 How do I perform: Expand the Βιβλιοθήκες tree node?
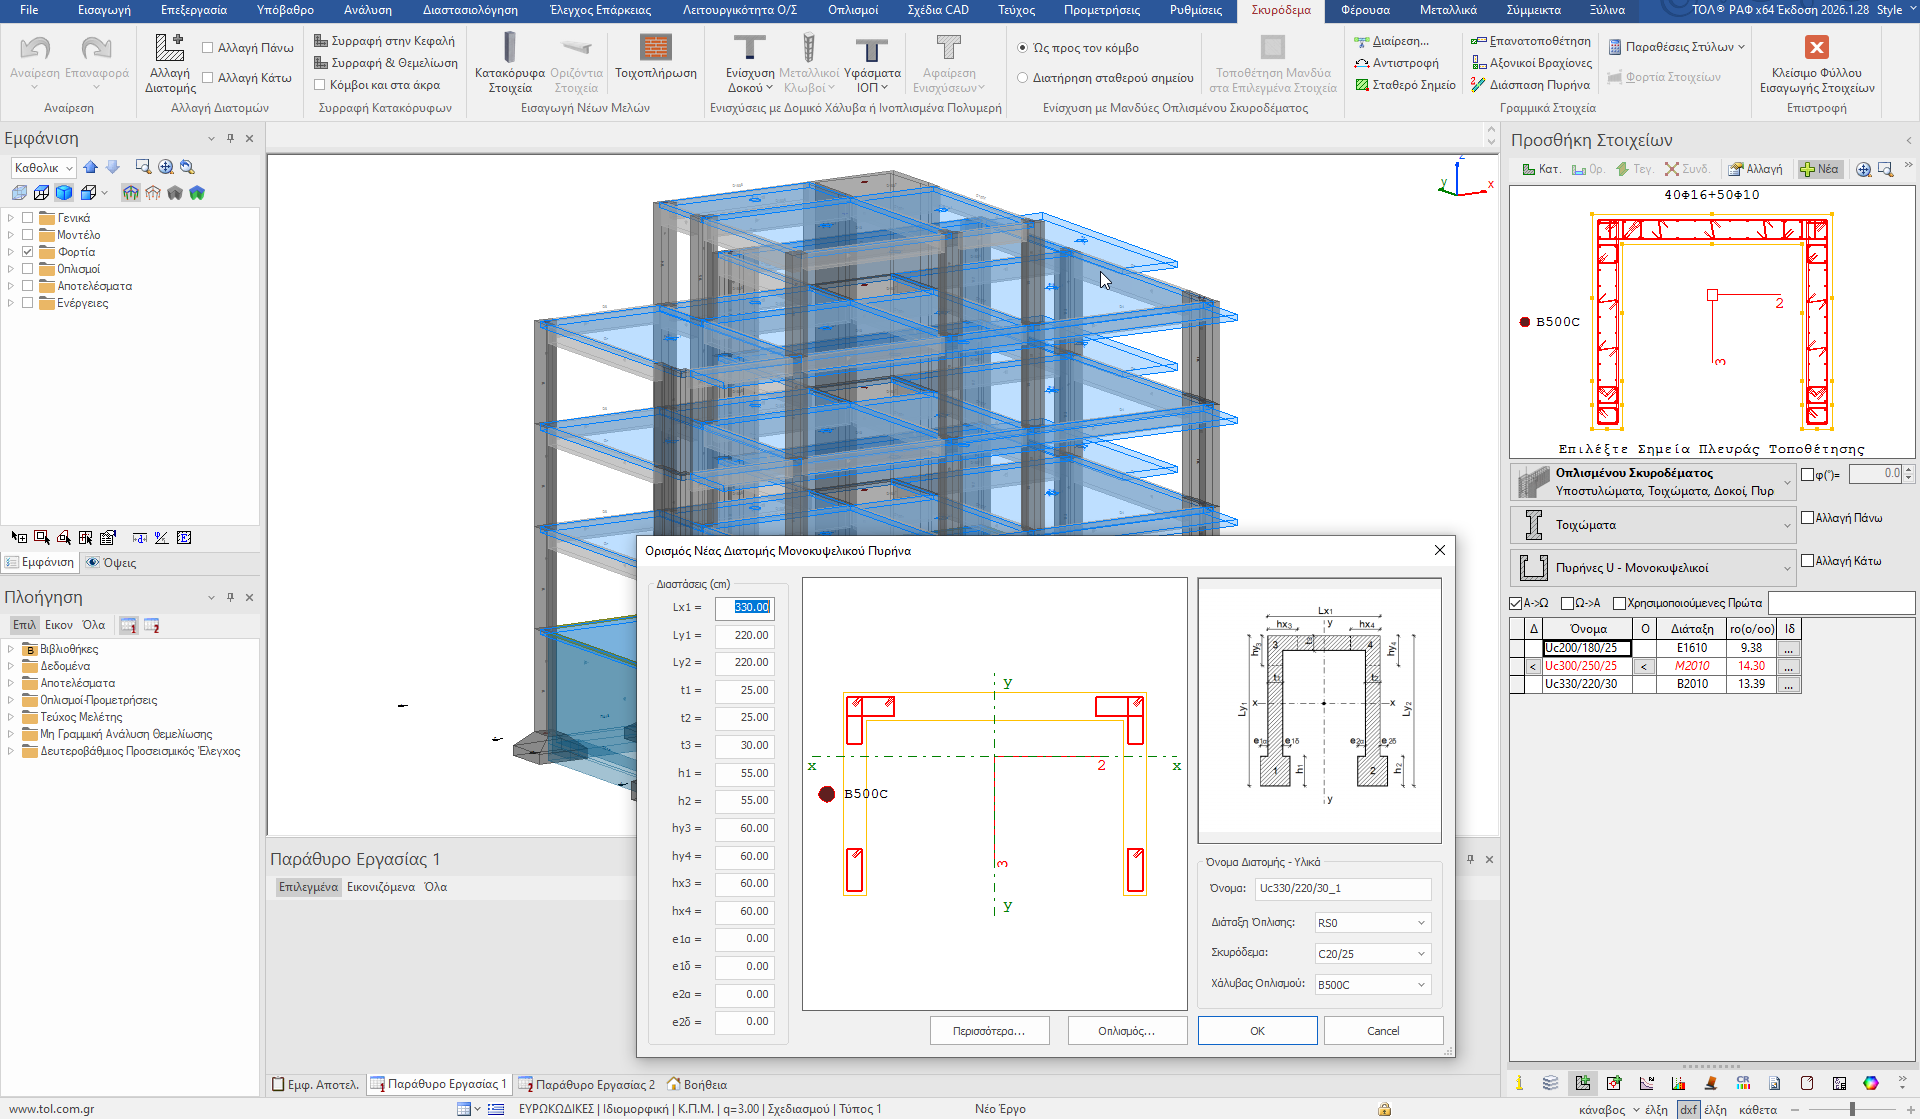coord(11,649)
